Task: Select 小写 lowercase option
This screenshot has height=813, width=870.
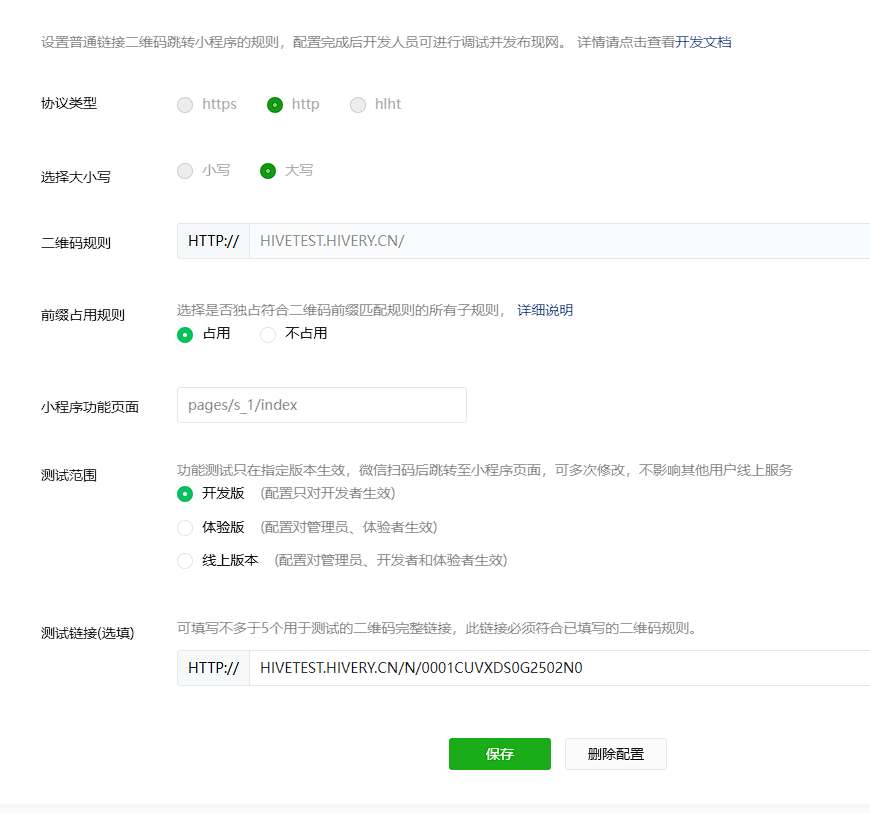Action: 185,170
